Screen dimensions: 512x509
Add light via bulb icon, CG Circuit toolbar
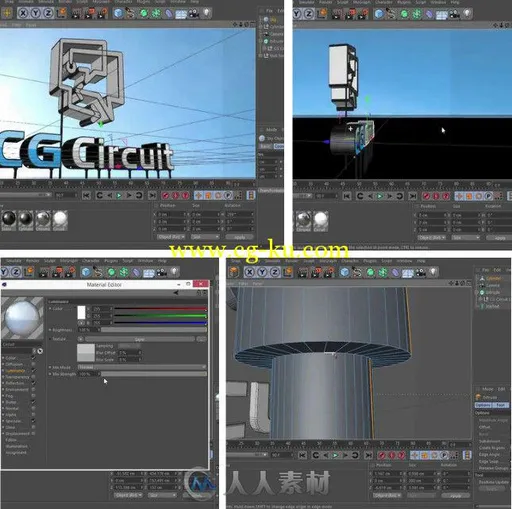coord(207,14)
